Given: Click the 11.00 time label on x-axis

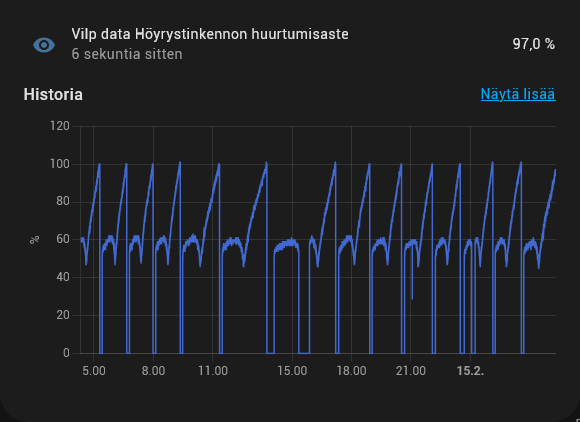Looking at the screenshot, I should [213, 371].
